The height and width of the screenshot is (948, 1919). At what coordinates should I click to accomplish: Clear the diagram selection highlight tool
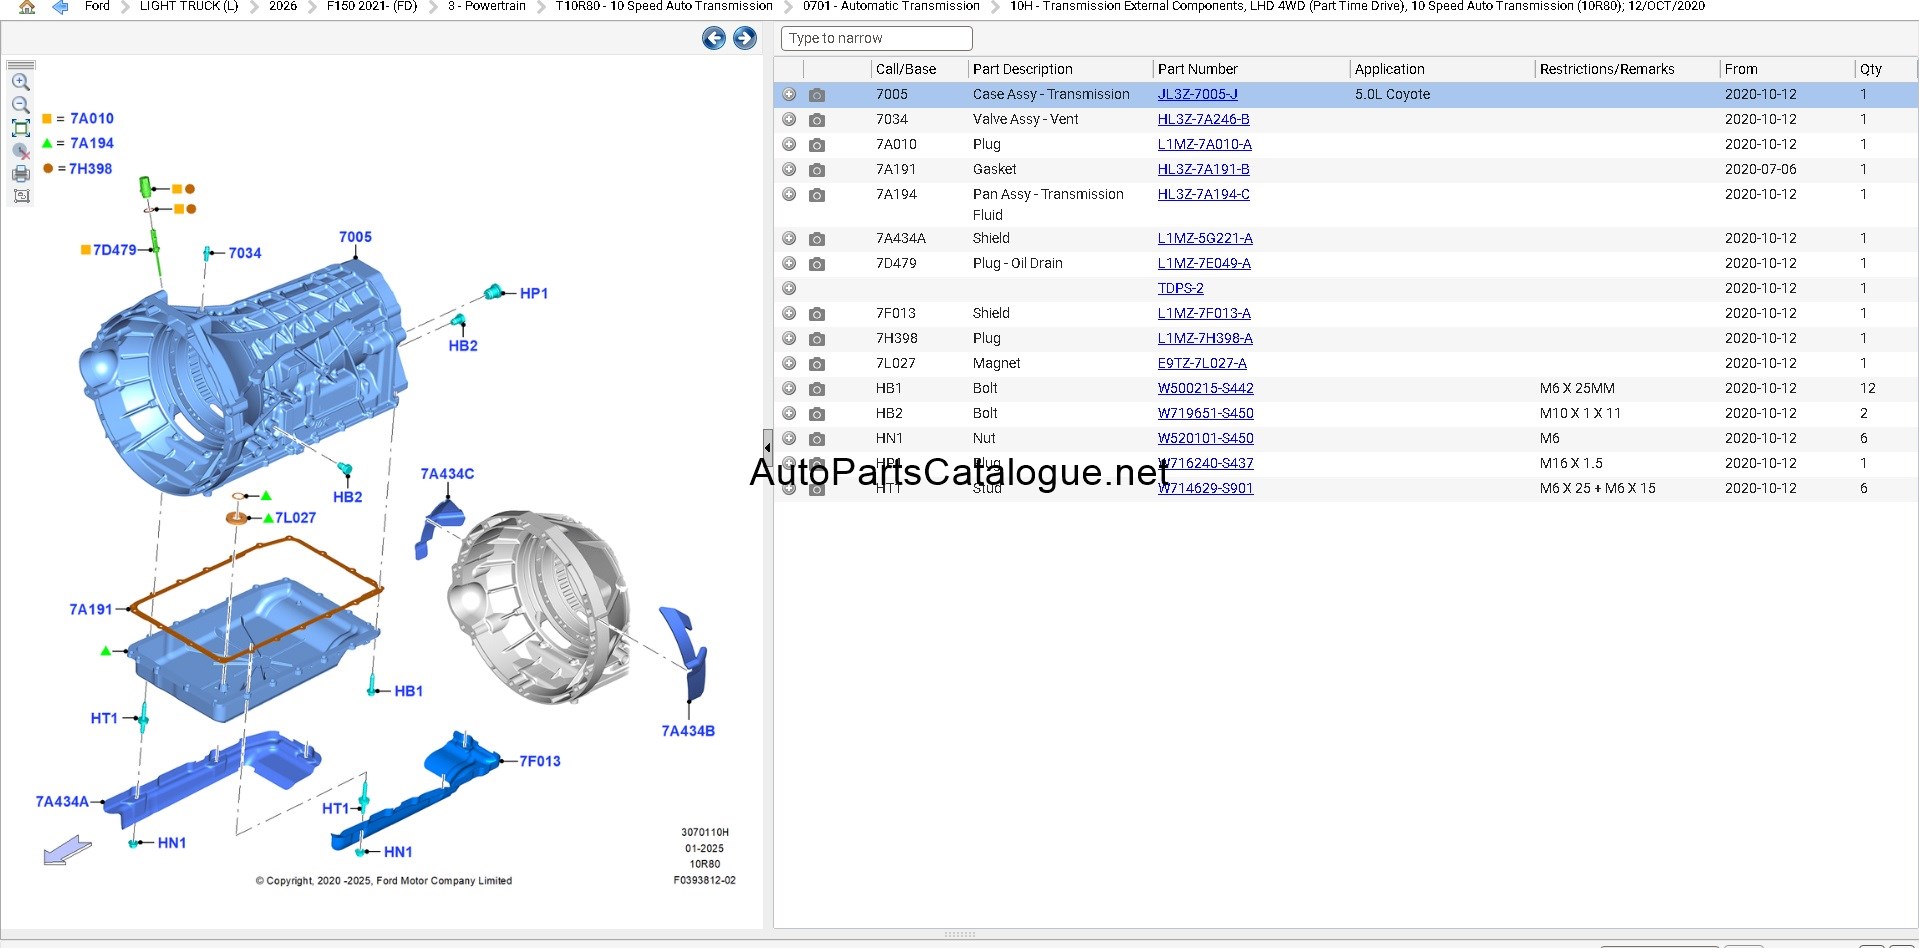pyautogui.click(x=21, y=151)
